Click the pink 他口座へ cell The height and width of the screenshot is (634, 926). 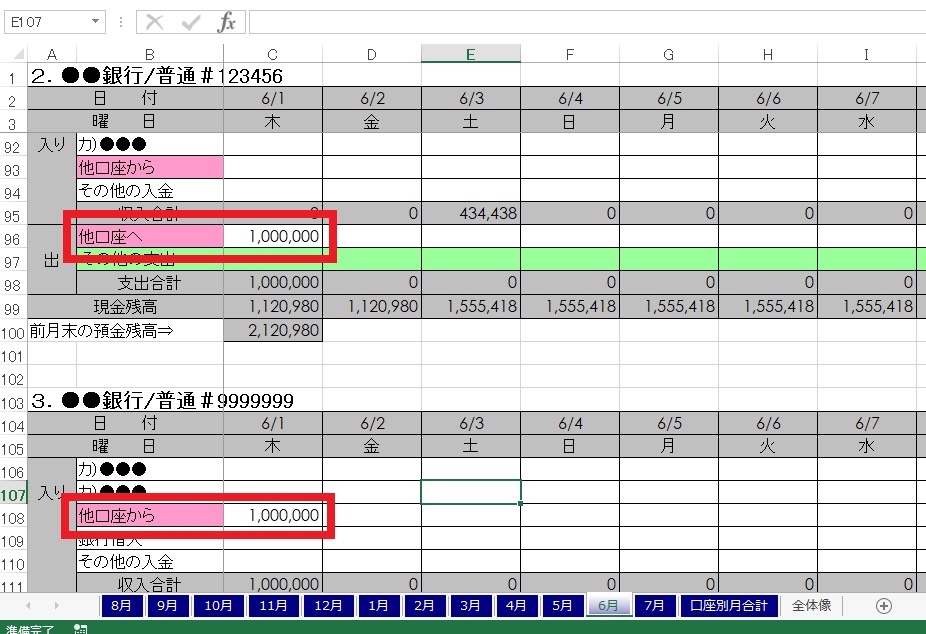(x=150, y=236)
